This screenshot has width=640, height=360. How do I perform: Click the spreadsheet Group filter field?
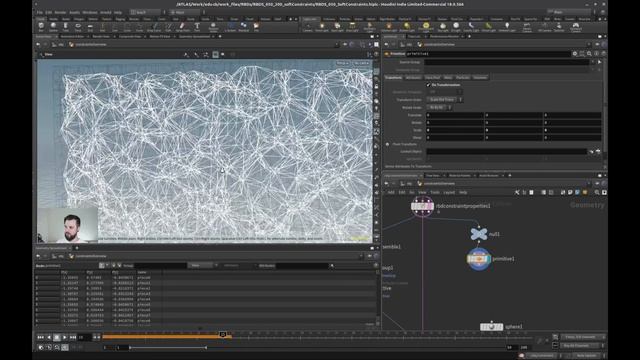(160, 265)
